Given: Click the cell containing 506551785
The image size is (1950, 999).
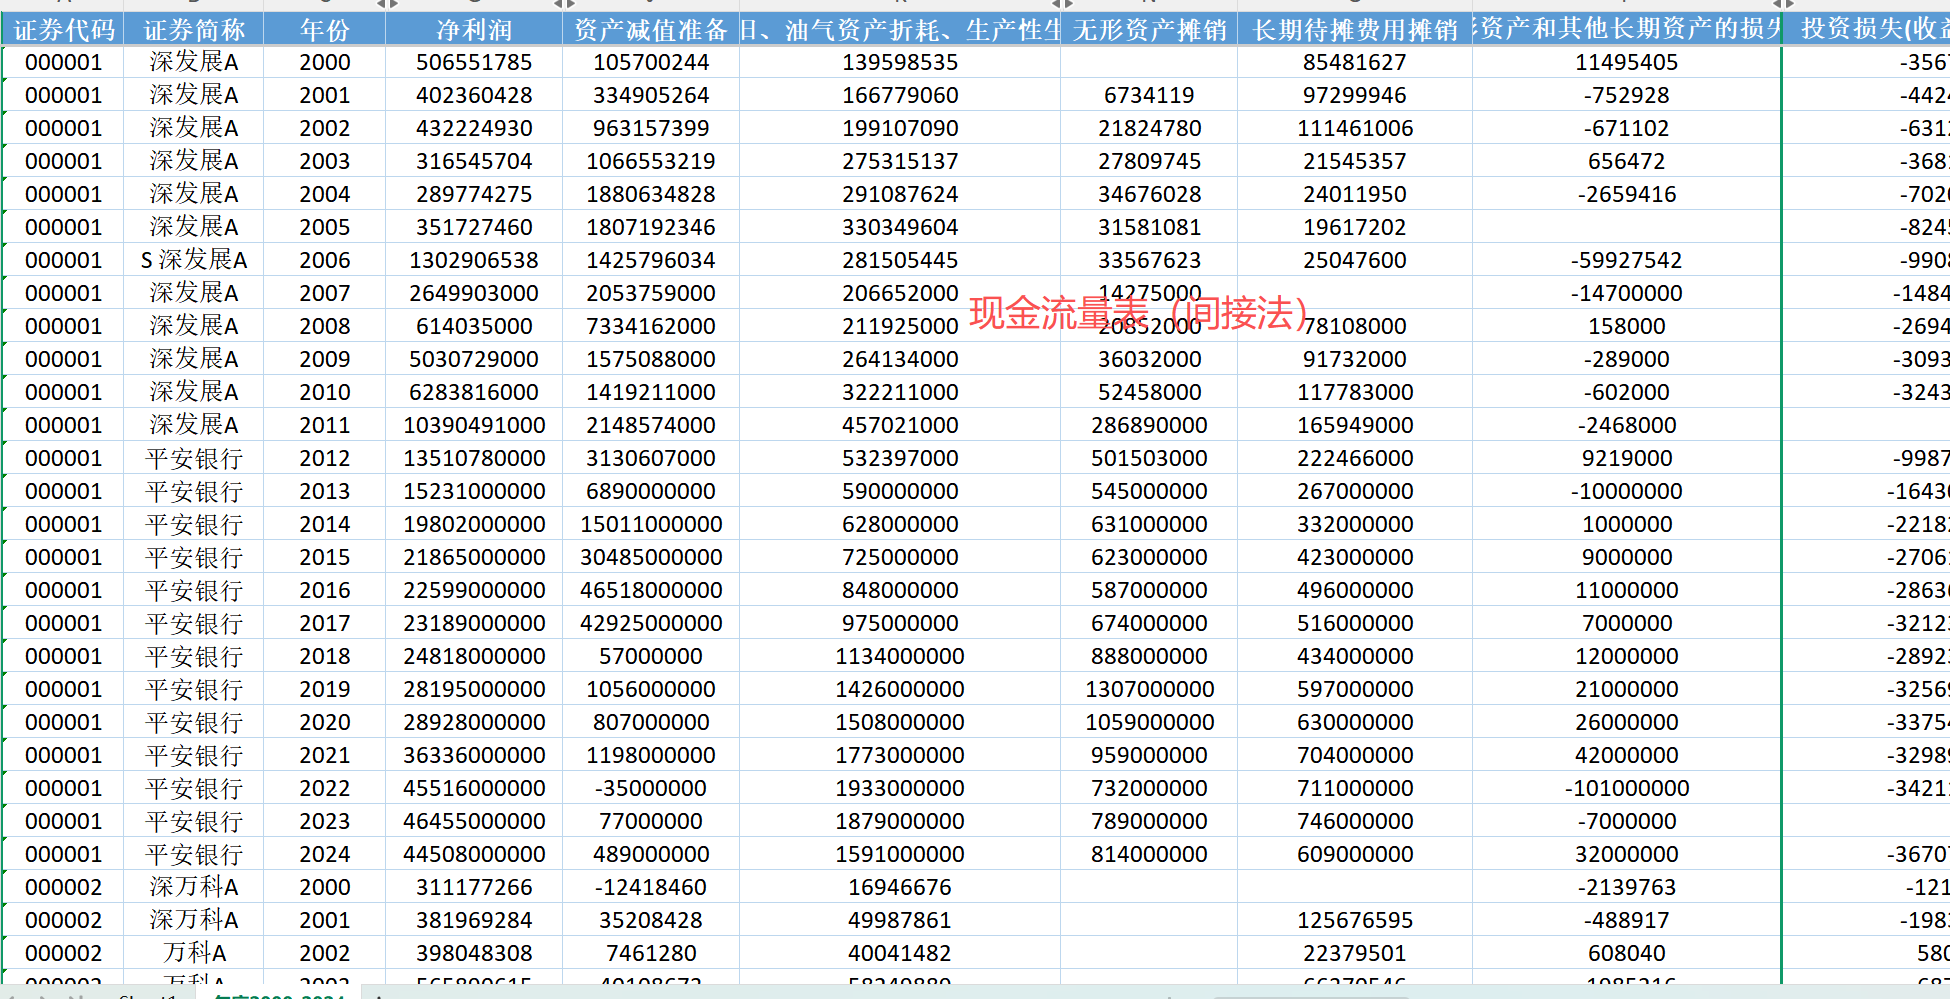Looking at the screenshot, I should (x=474, y=62).
